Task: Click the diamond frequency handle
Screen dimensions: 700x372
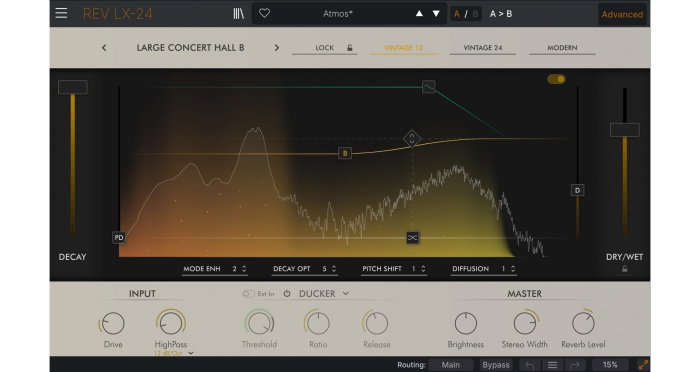Action: click(x=412, y=138)
